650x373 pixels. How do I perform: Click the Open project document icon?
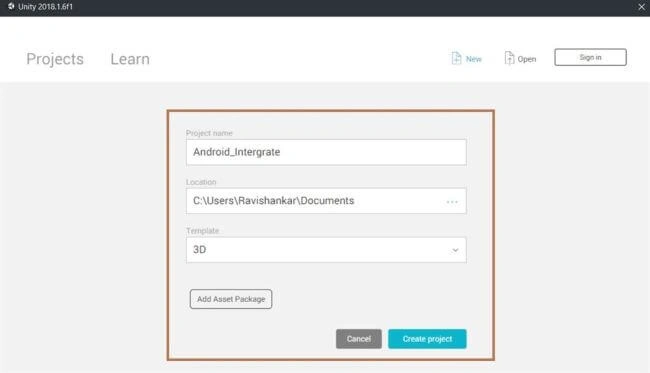click(509, 58)
